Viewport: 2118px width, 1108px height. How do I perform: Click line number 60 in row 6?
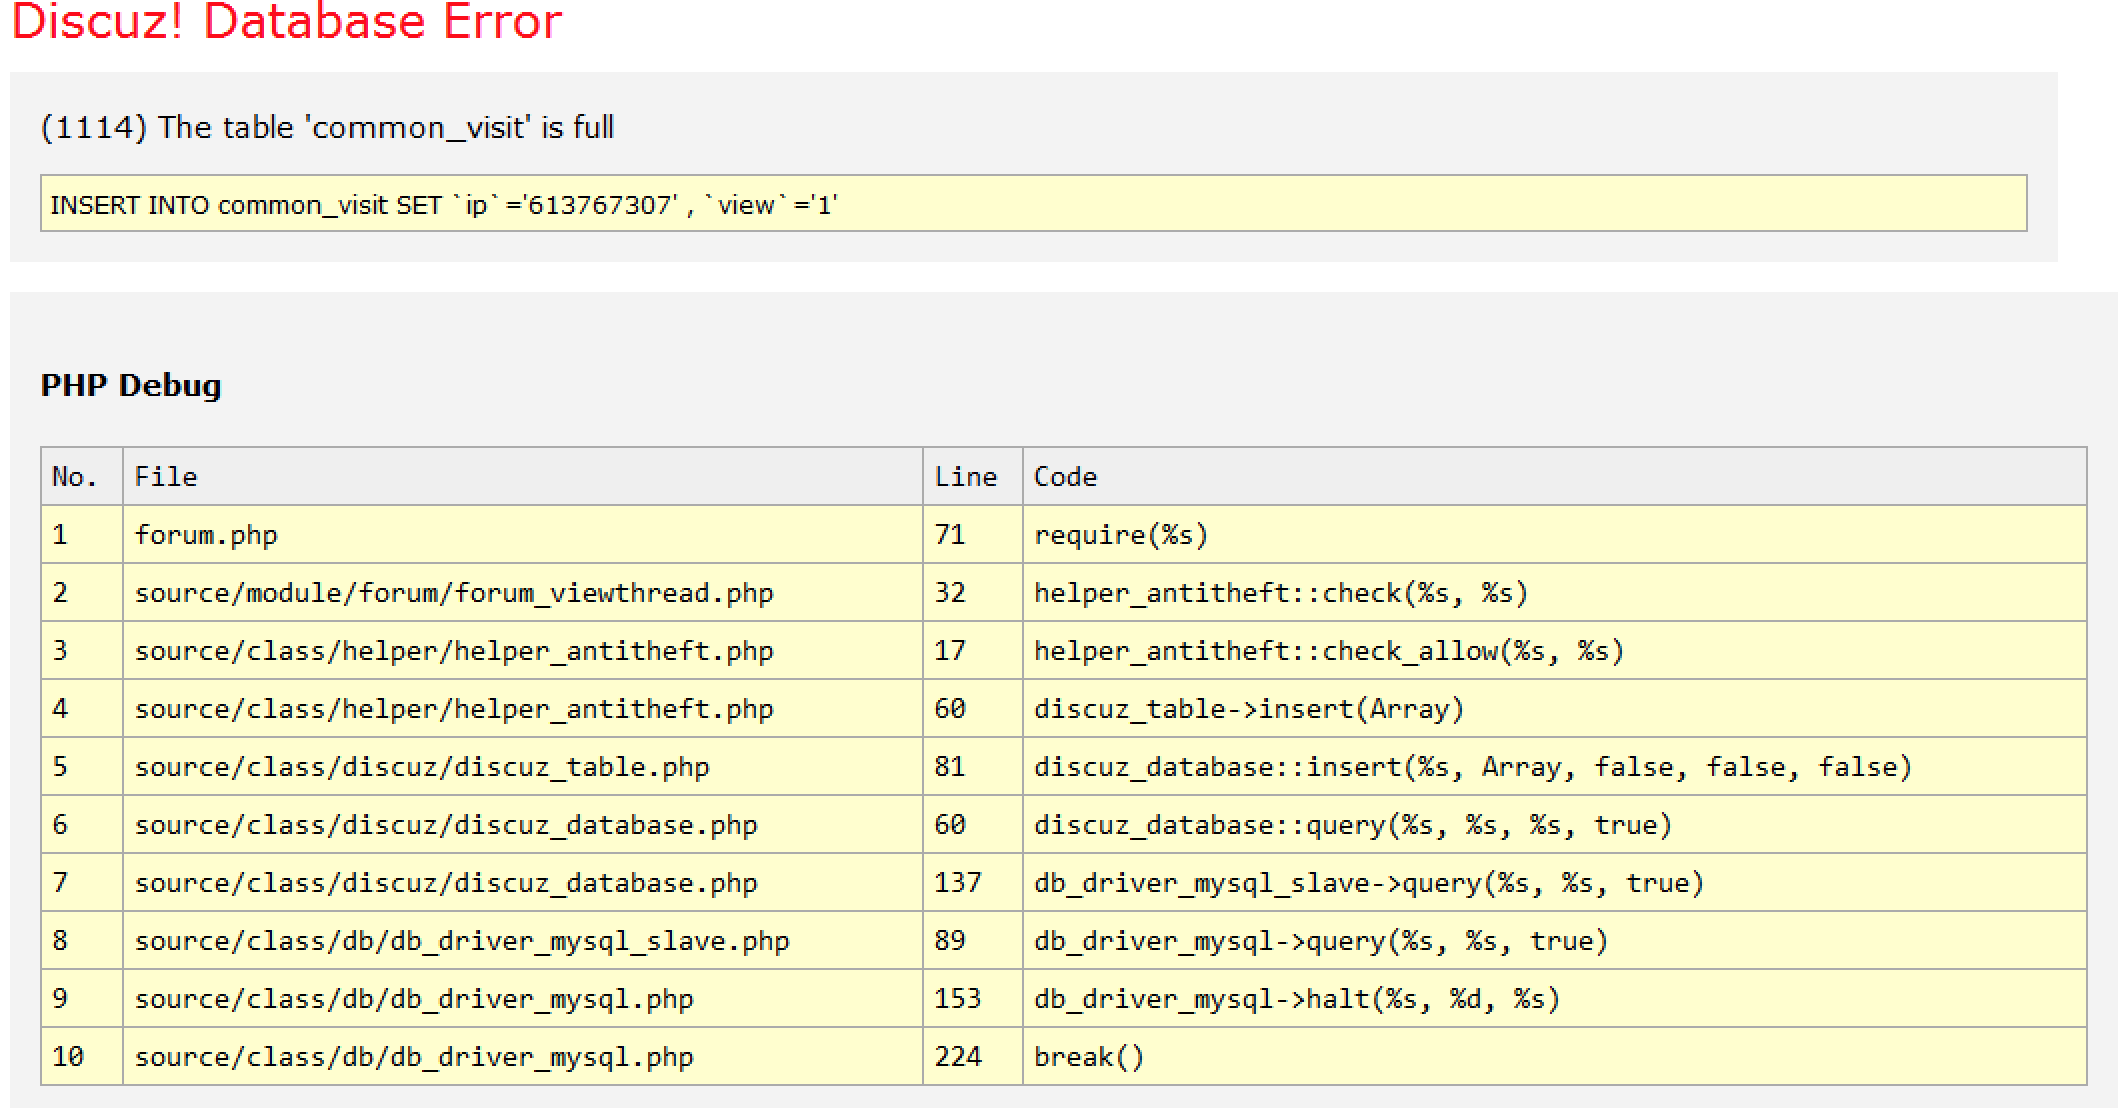(x=972, y=824)
